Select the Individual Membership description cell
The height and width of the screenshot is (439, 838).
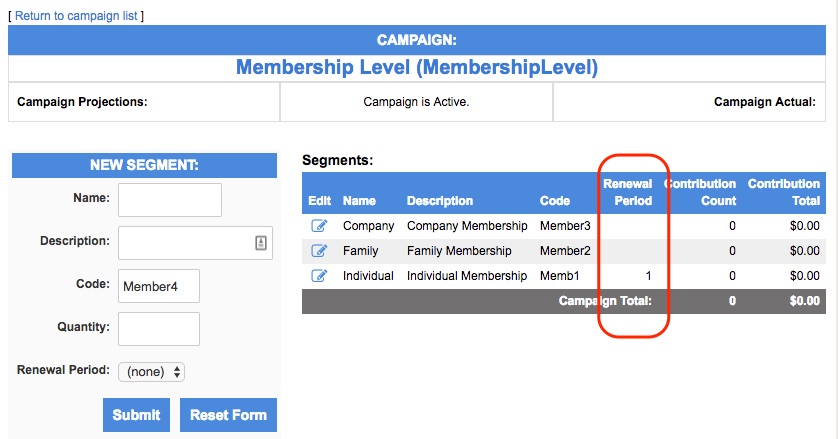[467, 276]
